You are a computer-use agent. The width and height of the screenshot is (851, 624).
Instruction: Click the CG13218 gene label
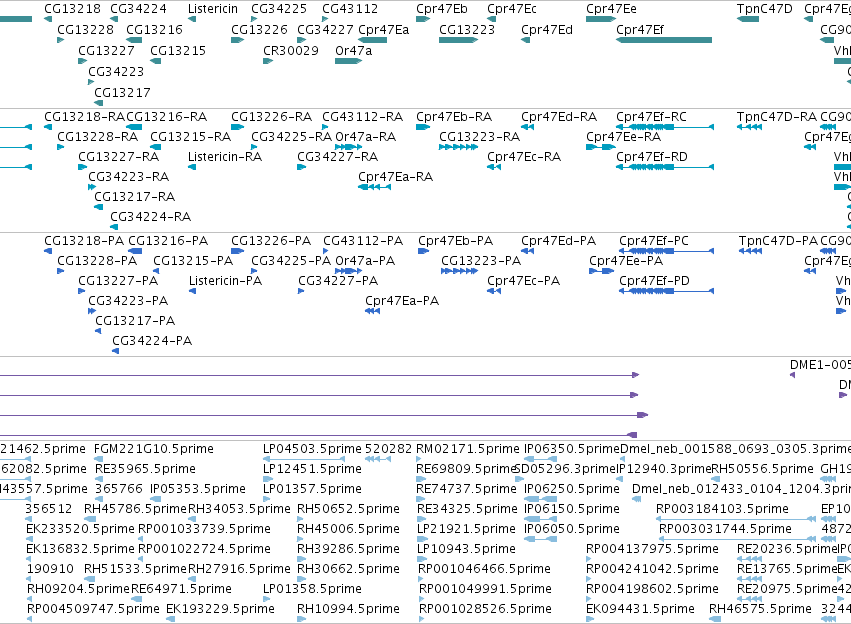(x=72, y=9)
